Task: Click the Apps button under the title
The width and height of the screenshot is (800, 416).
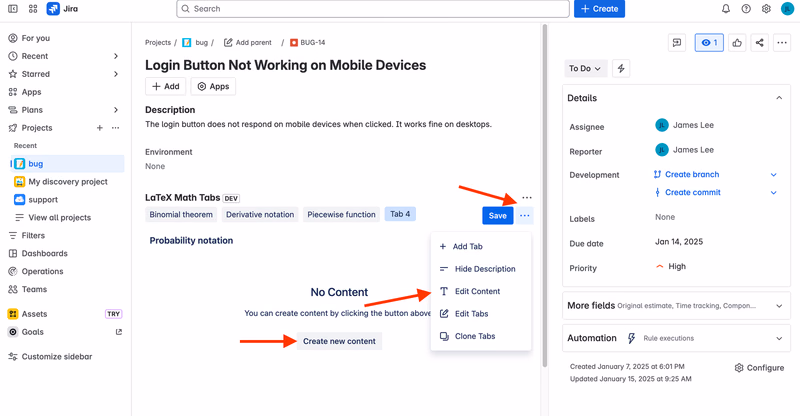Action: coord(213,86)
